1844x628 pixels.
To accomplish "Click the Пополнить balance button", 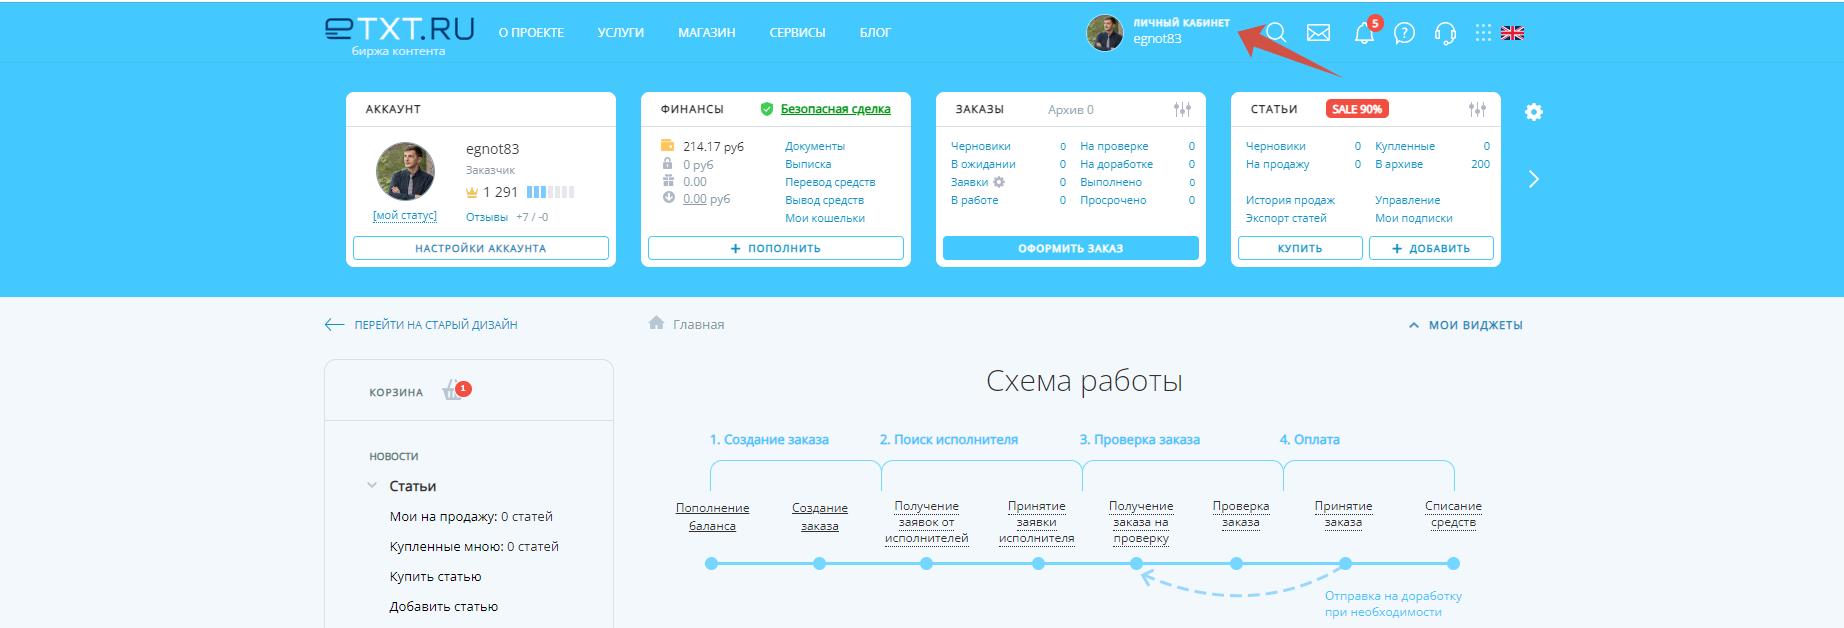I will pyautogui.click(x=775, y=248).
